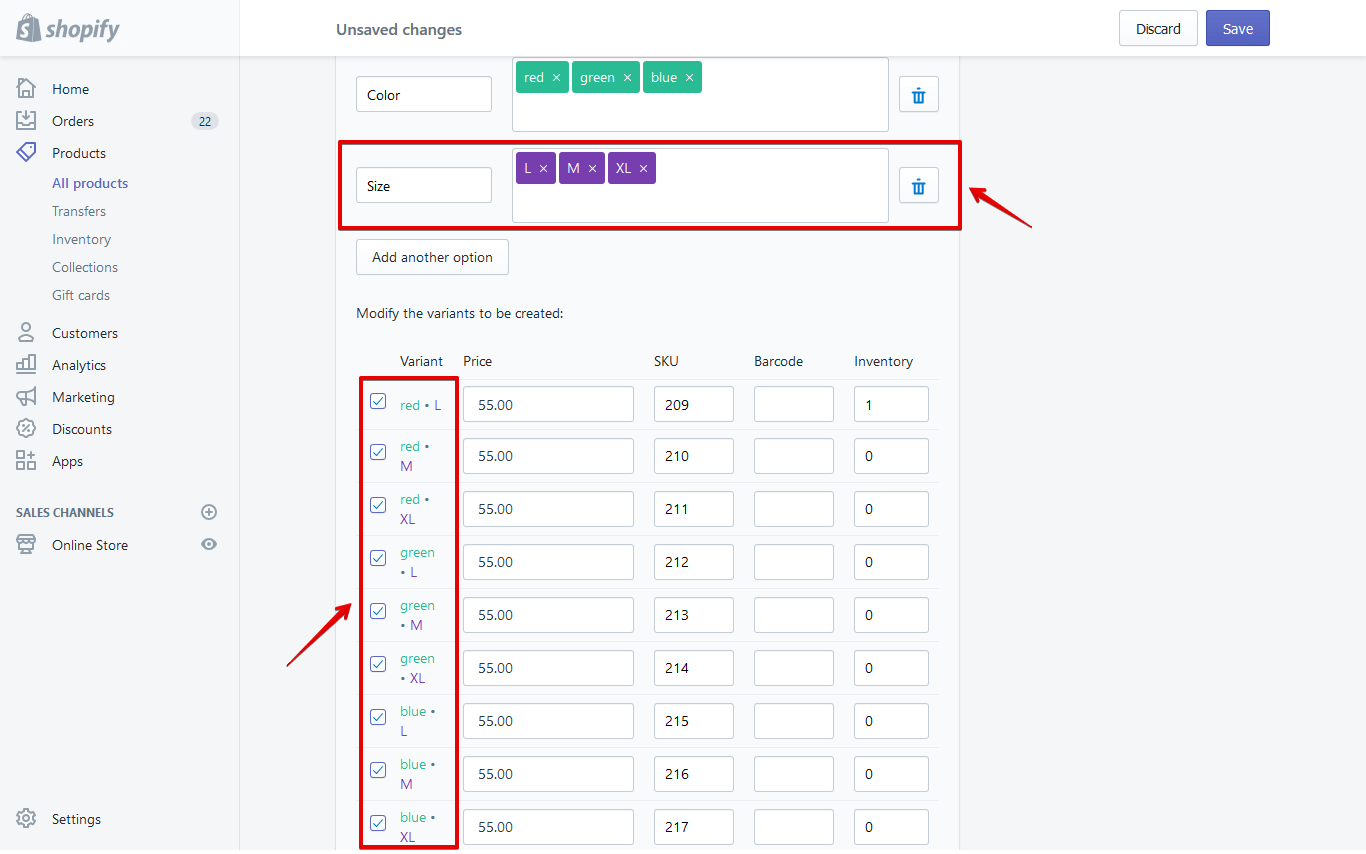The width and height of the screenshot is (1366, 854).
Task: Remove the XL size tag
Action: 643,169
